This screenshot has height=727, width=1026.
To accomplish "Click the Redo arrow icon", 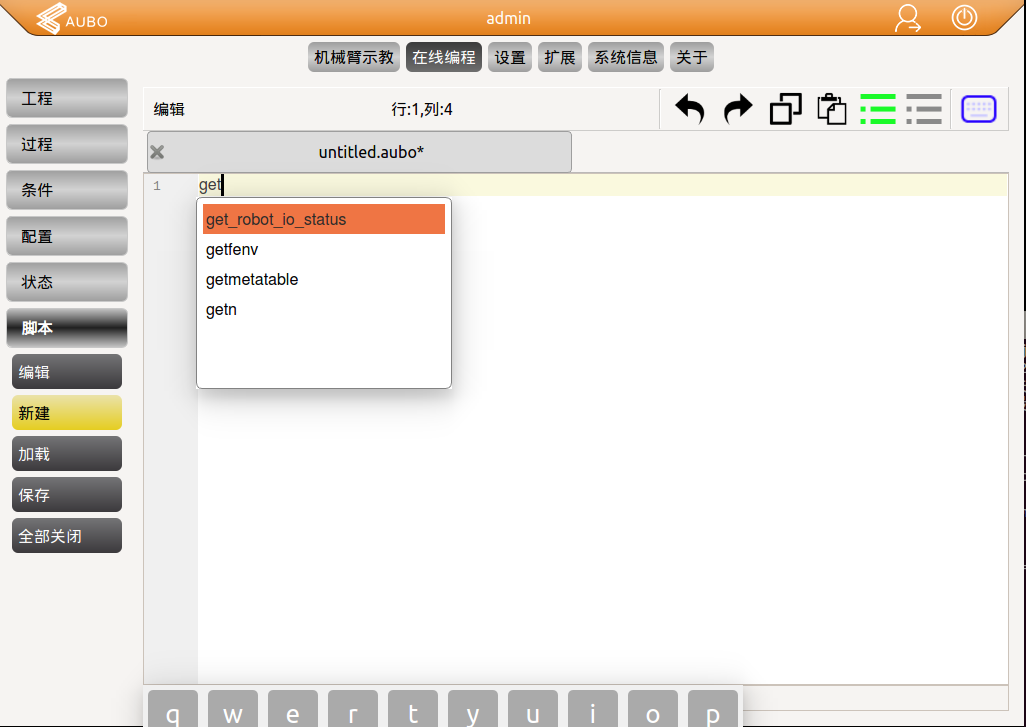I will (737, 109).
